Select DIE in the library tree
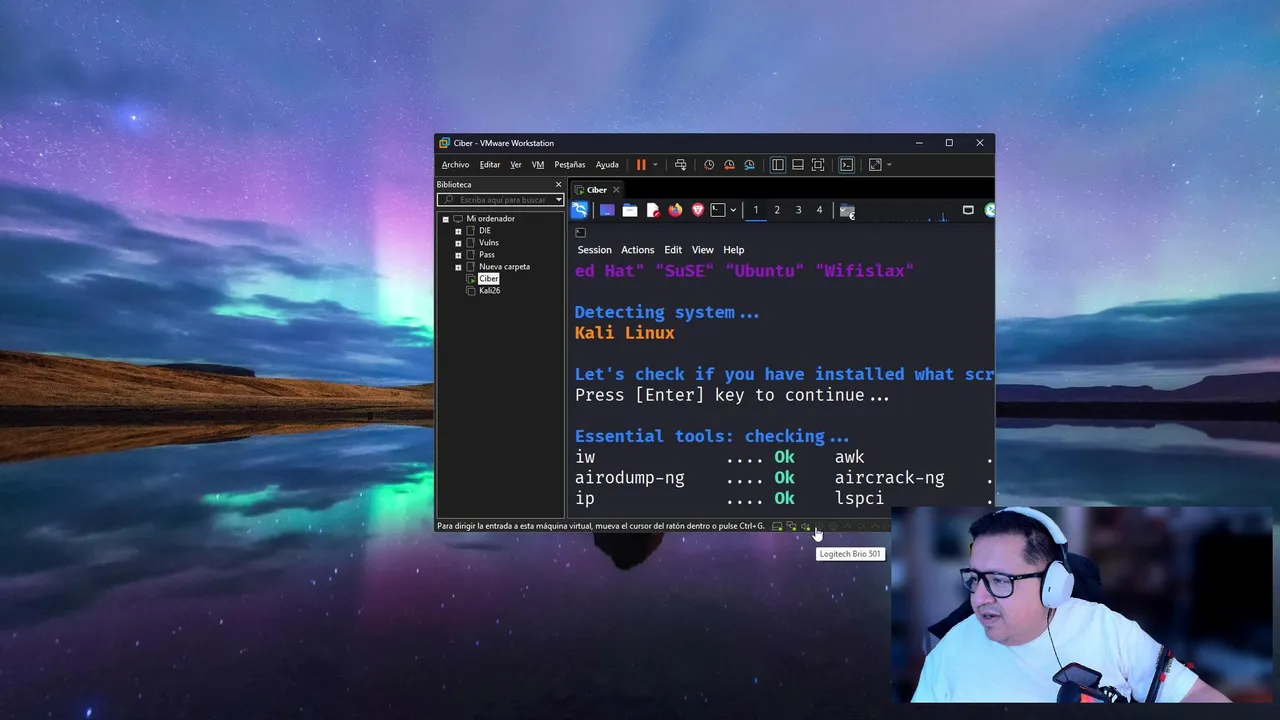Viewport: 1280px width, 720px height. tap(485, 231)
